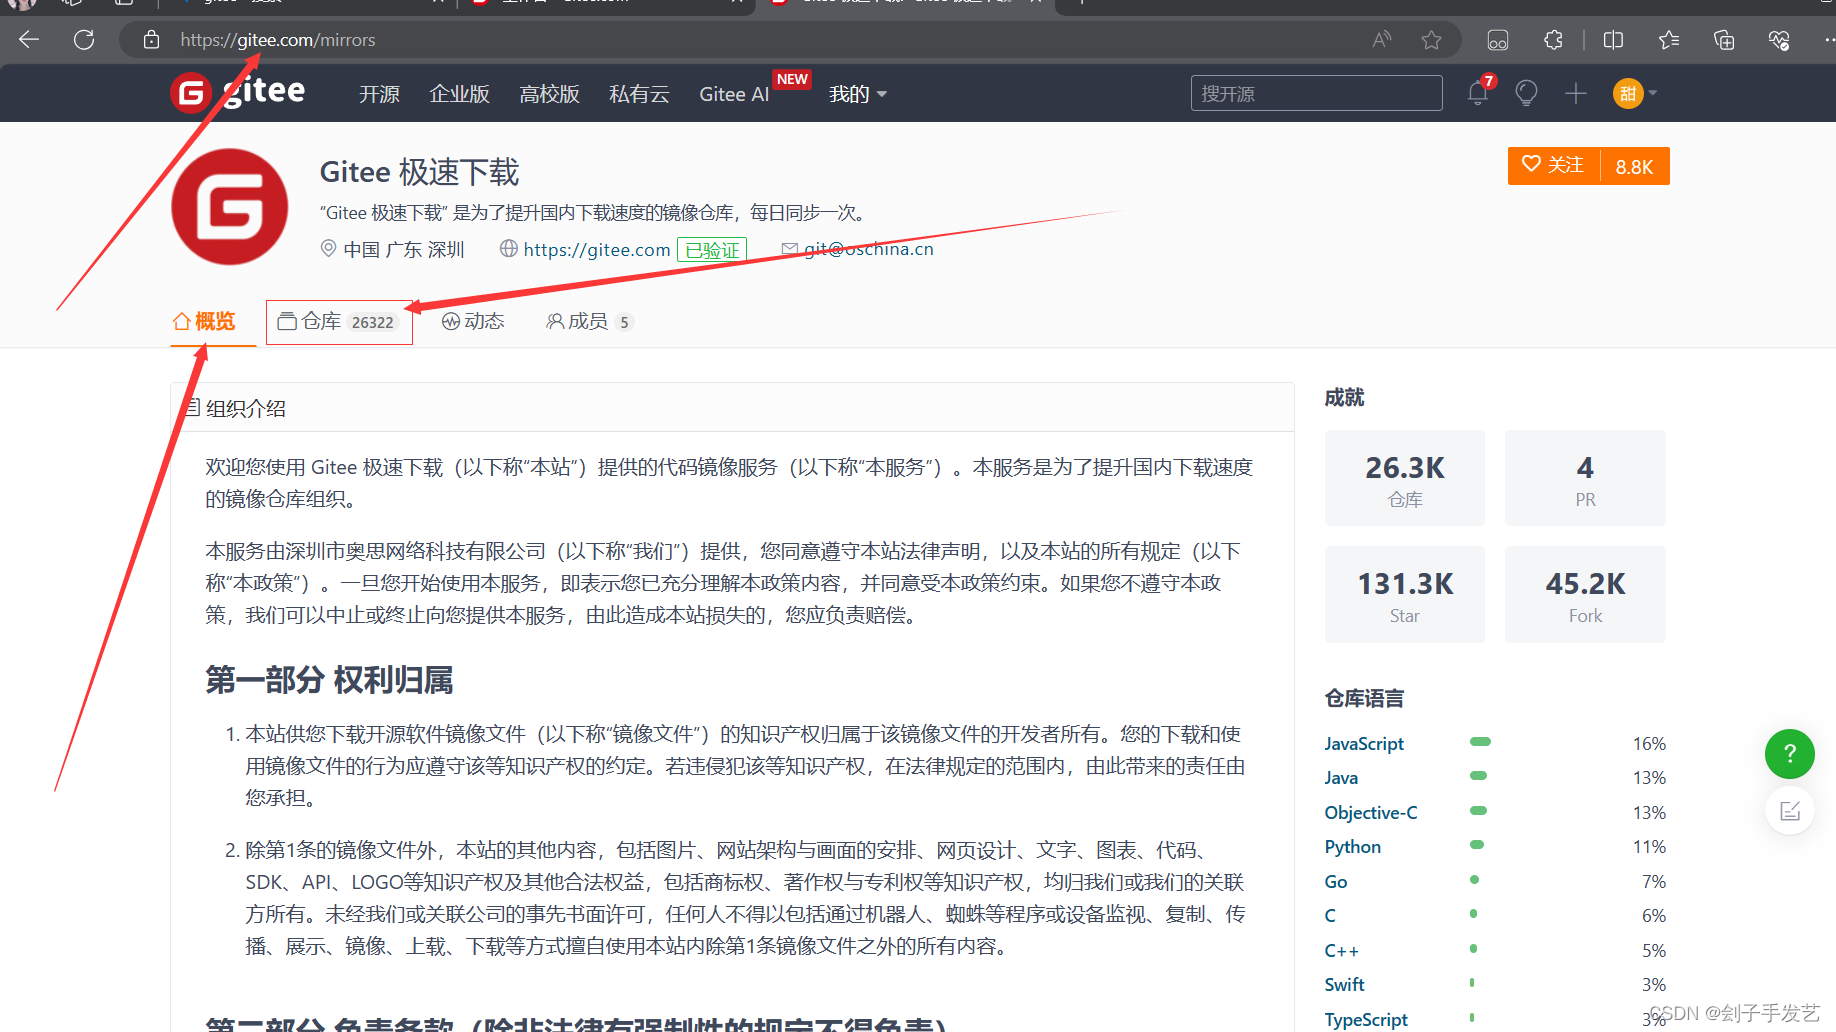View site information lock icon
The width and height of the screenshot is (1836, 1032).
pyautogui.click(x=151, y=40)
